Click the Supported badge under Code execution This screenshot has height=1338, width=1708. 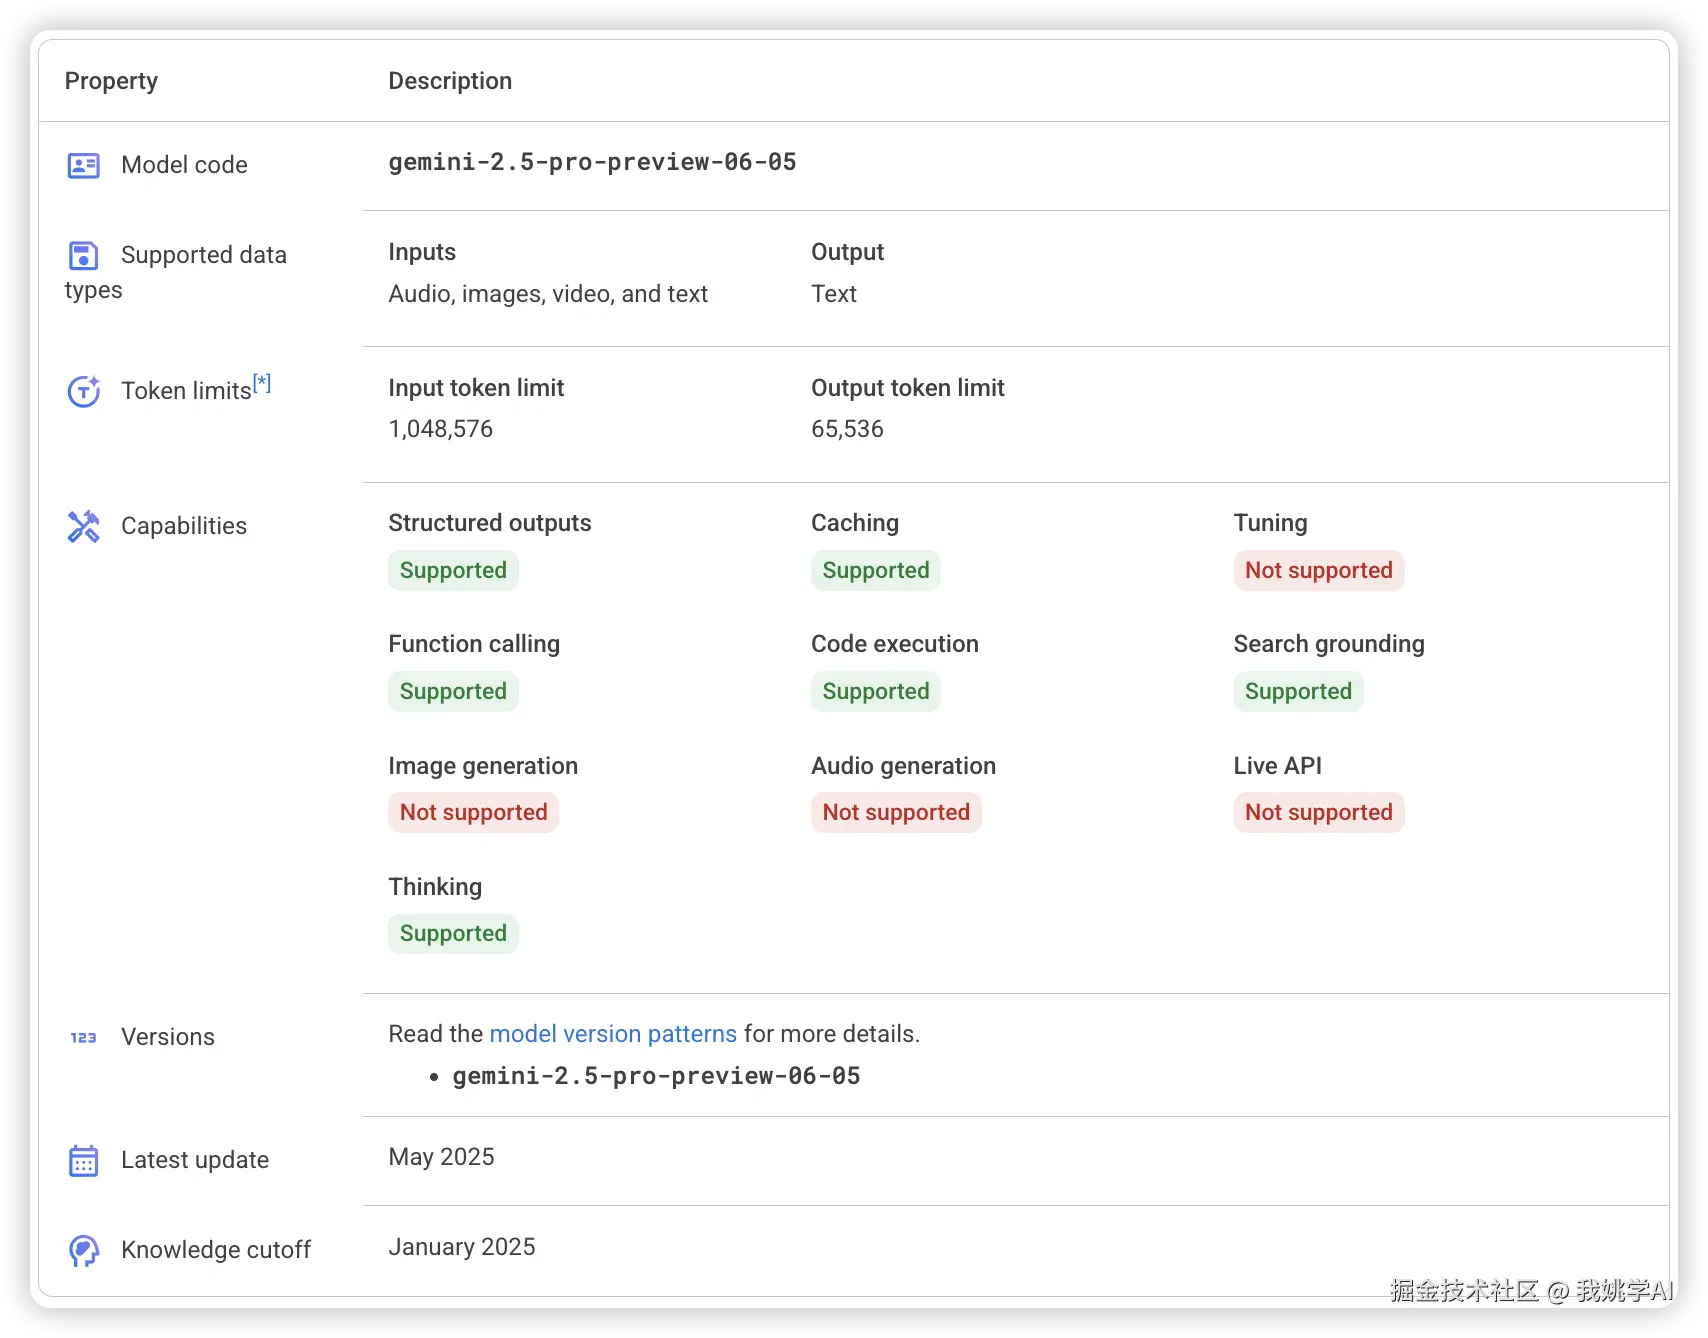[x=875, y=692]
